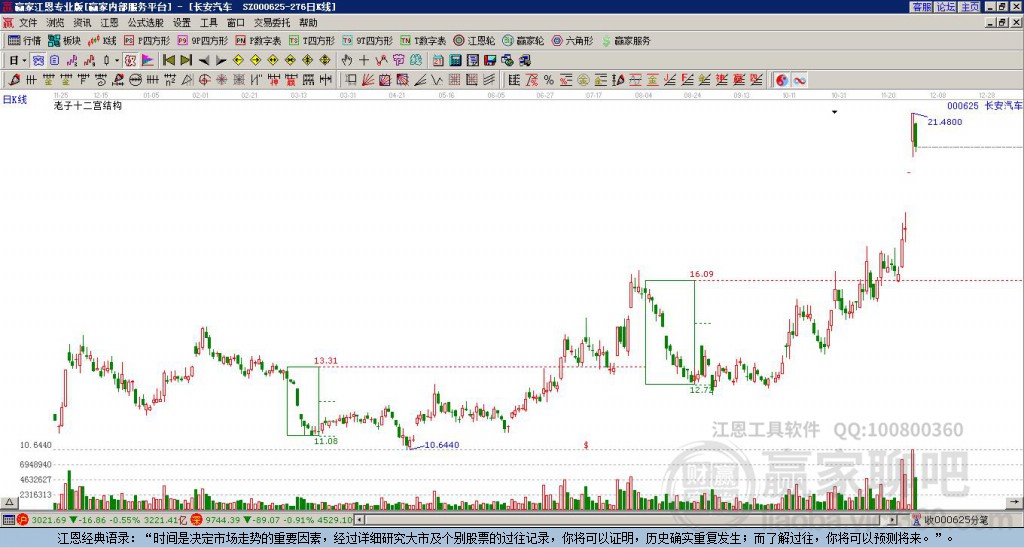Image resolution: width=1024 pixels, height=548 pixels.
Task: Open the 文件 menu
Action: tap(28, 23)
